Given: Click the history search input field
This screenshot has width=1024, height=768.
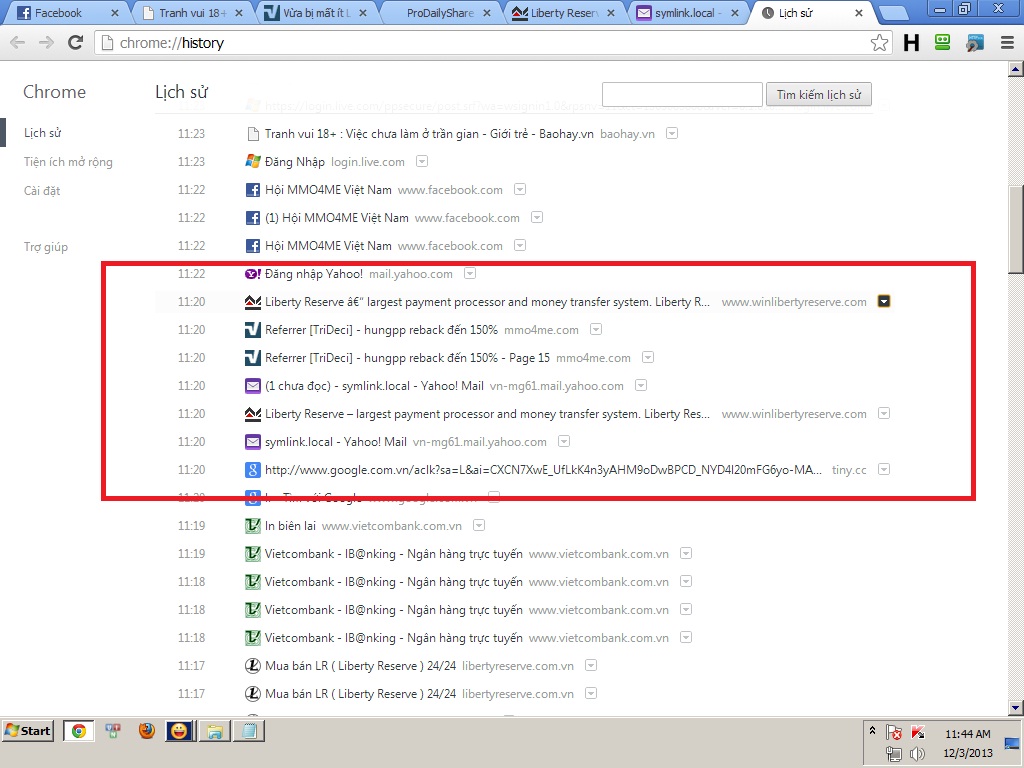Looking at the screenshot, I should click(x=682, y=95).
